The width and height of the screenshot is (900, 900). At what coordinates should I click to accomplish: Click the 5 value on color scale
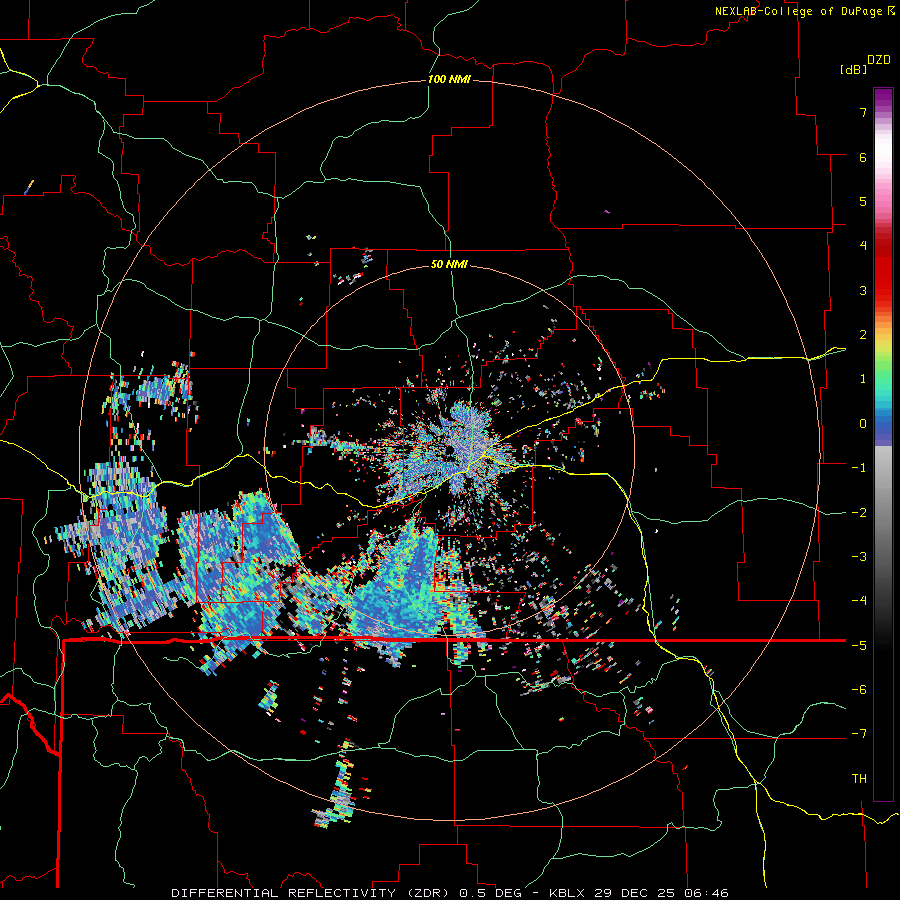[863, 201]
